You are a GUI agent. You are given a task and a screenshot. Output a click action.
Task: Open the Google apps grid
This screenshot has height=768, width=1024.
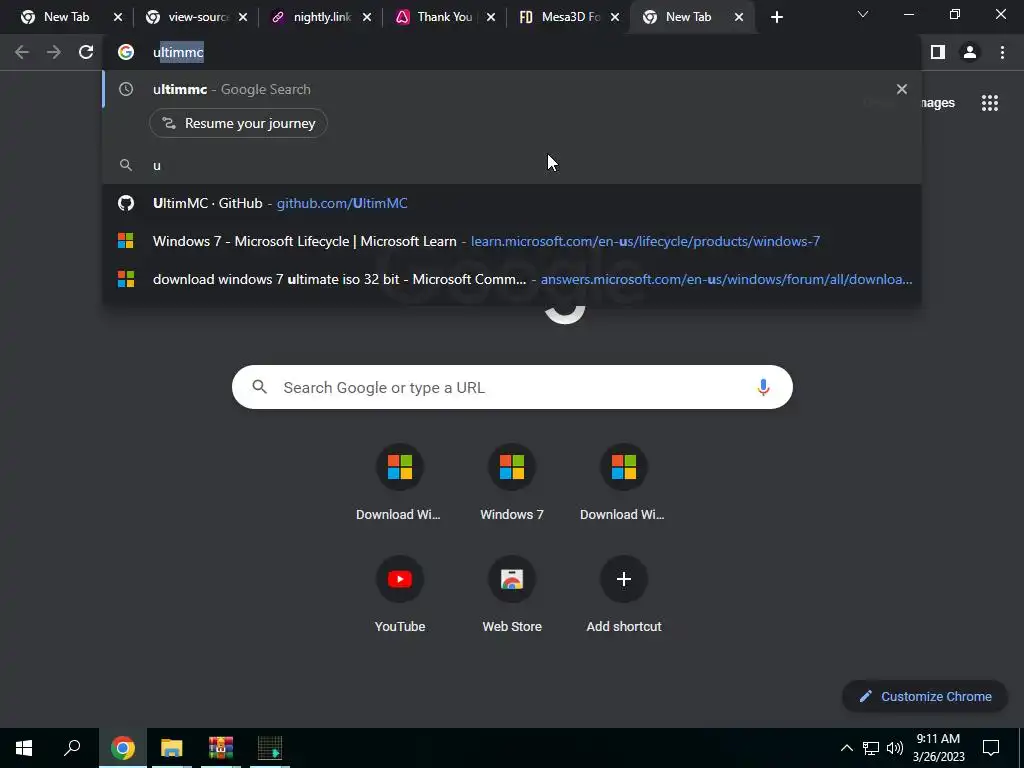coord(990,103)
